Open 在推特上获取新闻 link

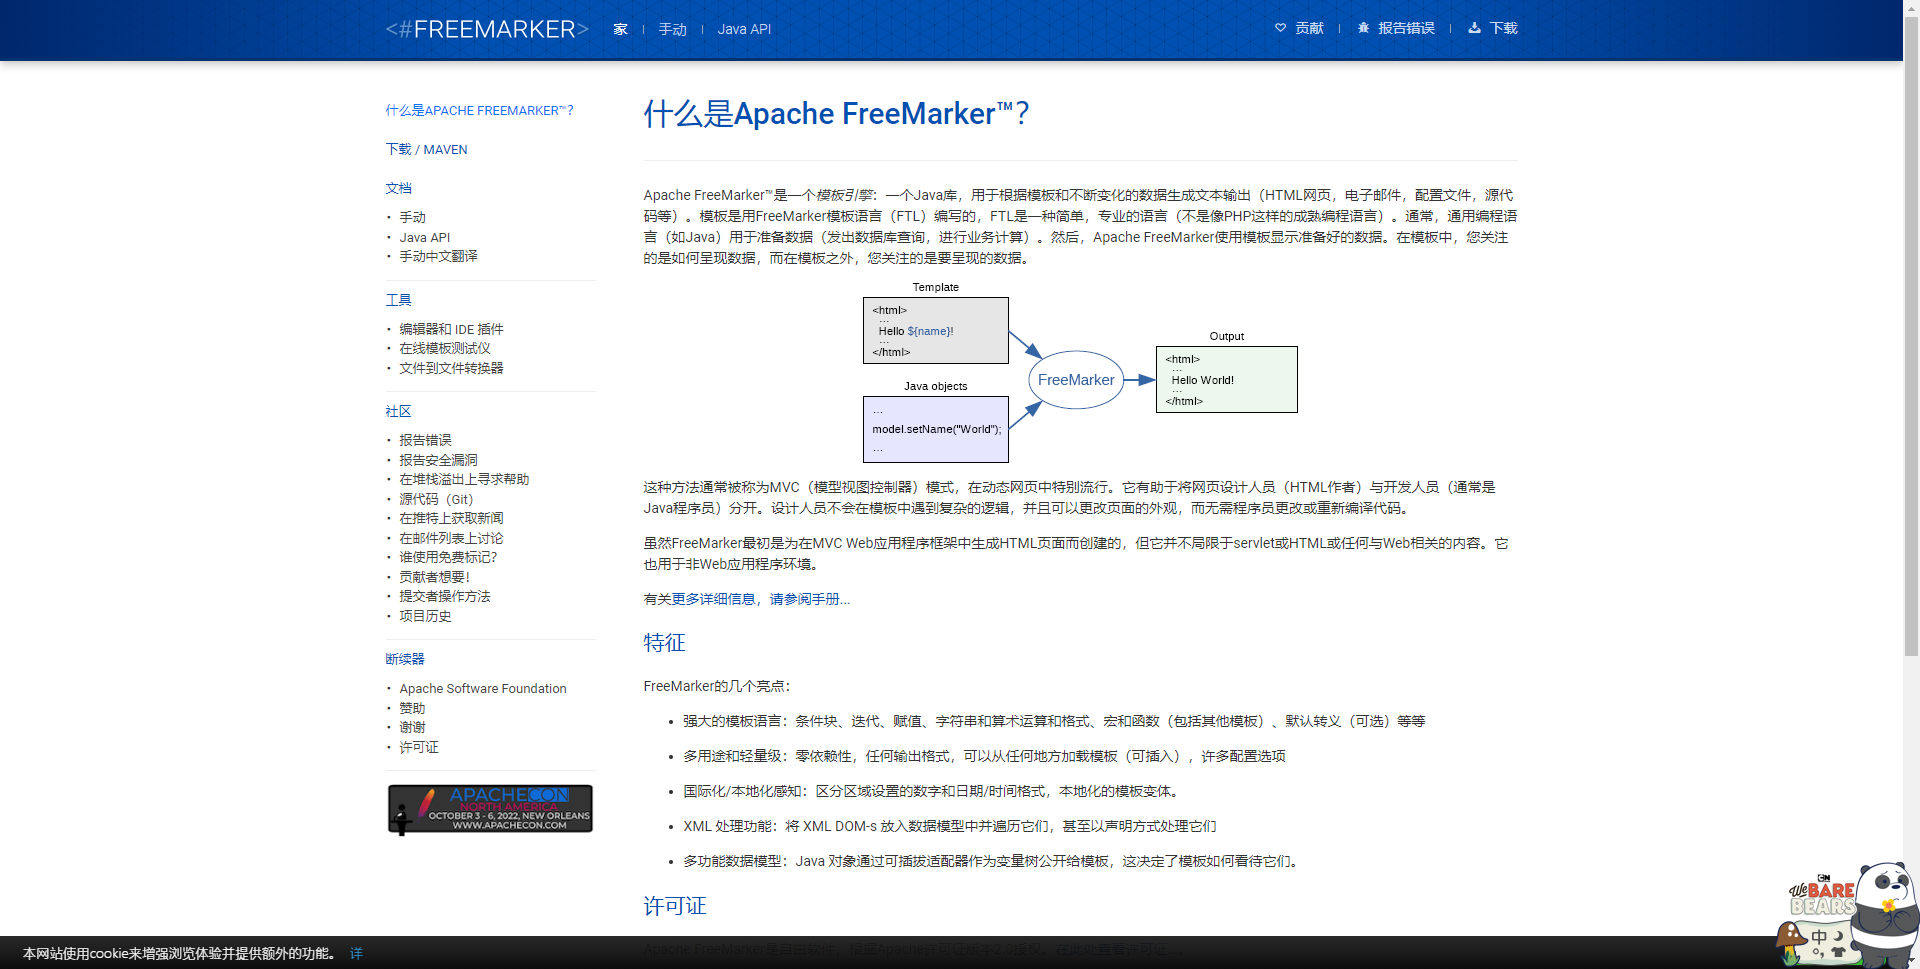tap(452, 518)
